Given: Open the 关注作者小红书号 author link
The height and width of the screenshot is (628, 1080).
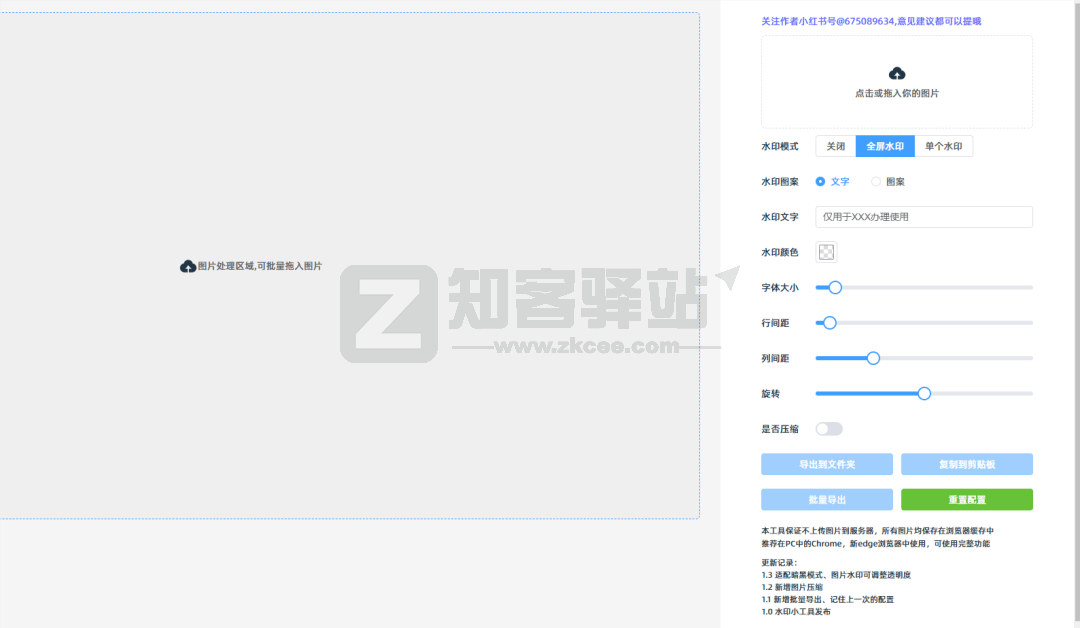Looking at the screenshot, I should pyautogui.click(x=870, y=21).
